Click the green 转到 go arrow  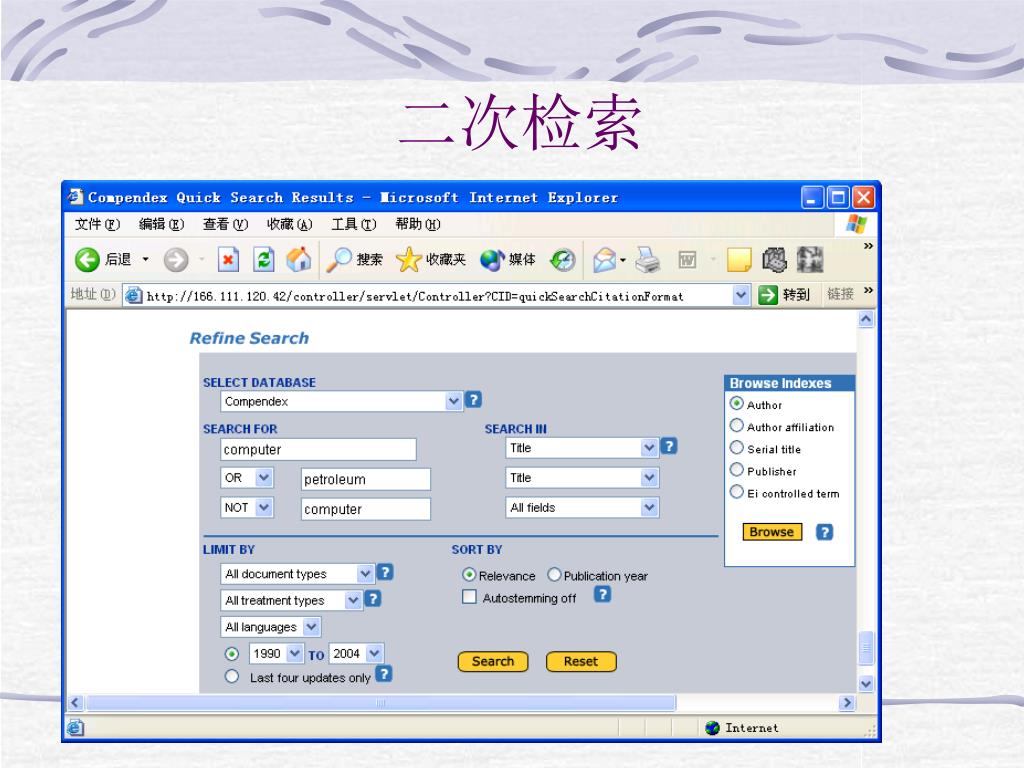768,295
